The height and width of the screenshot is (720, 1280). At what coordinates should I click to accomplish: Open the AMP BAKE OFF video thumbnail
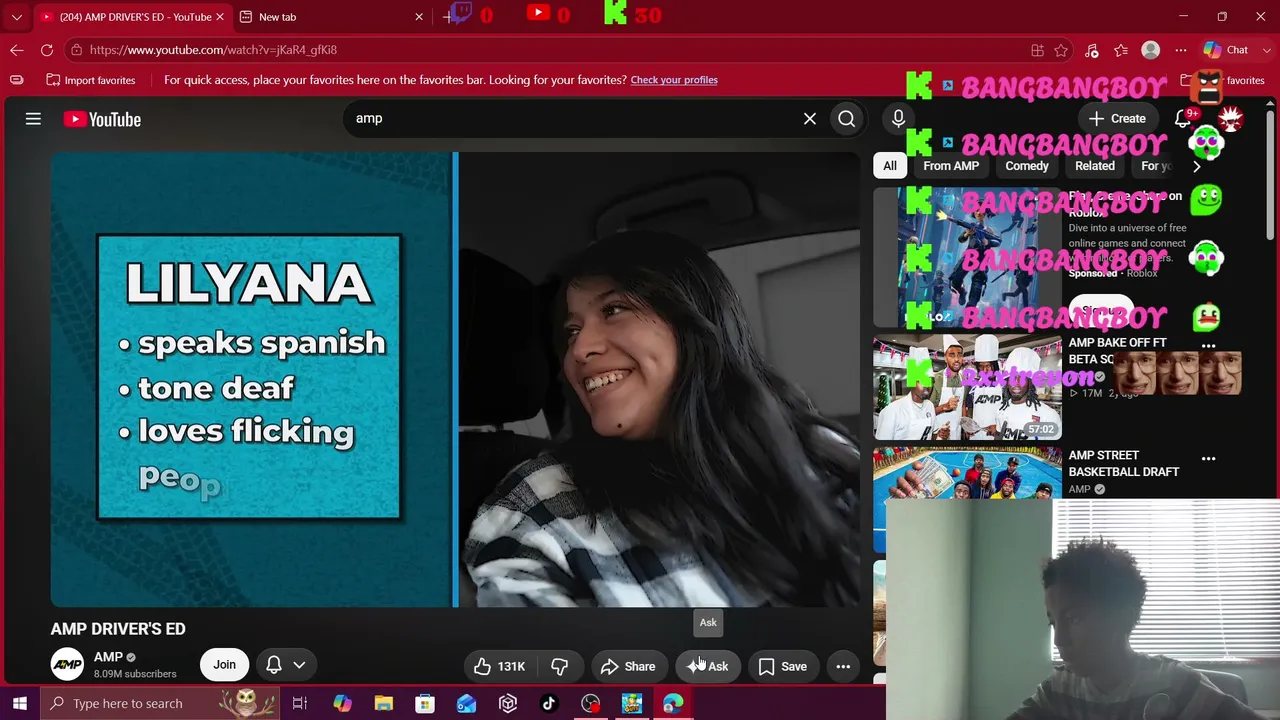point(967,388)
